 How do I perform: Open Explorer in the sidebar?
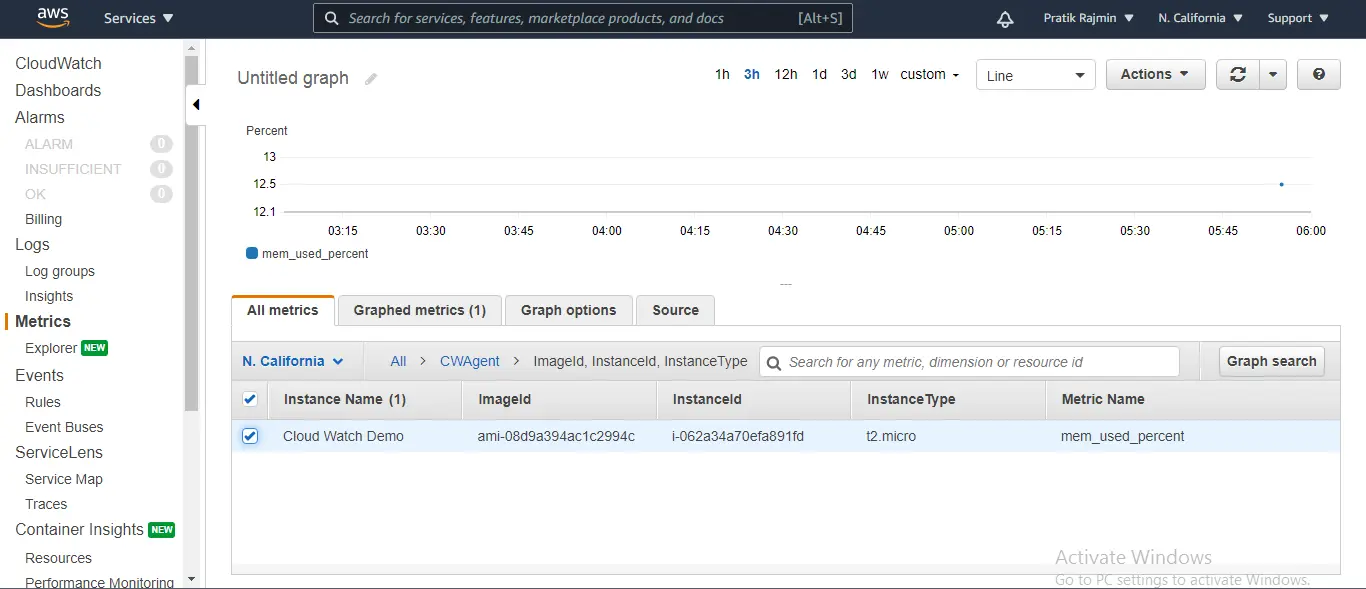pyautogui.click(x=51, y=348)
